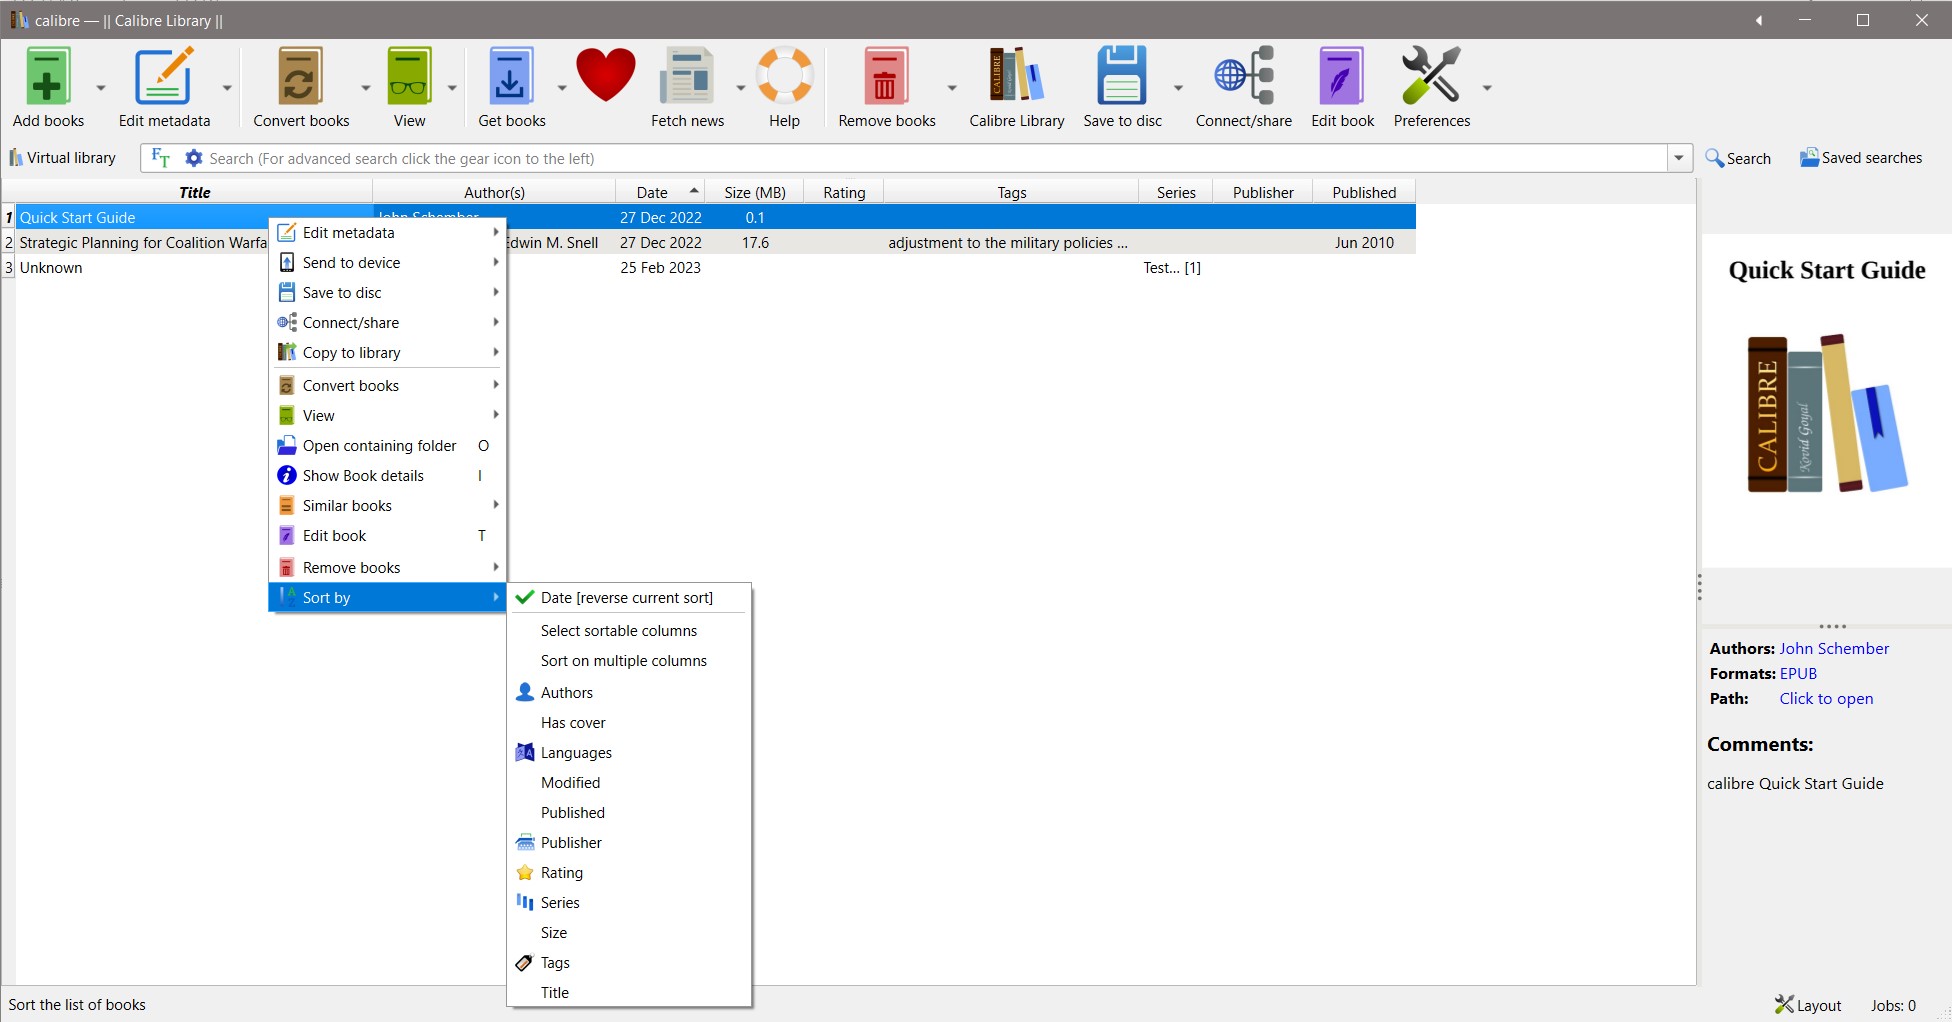
Task: Sort by Tags in submenu
Action: pyautogui.click(x=630, y=963)
